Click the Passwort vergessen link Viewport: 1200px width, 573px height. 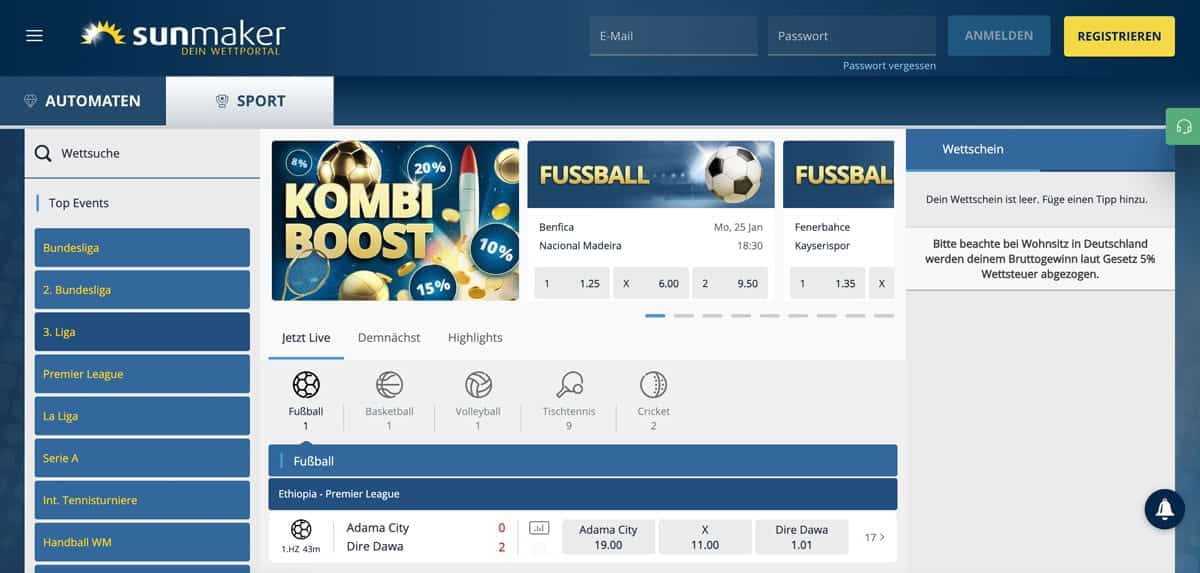pos(889,66)
